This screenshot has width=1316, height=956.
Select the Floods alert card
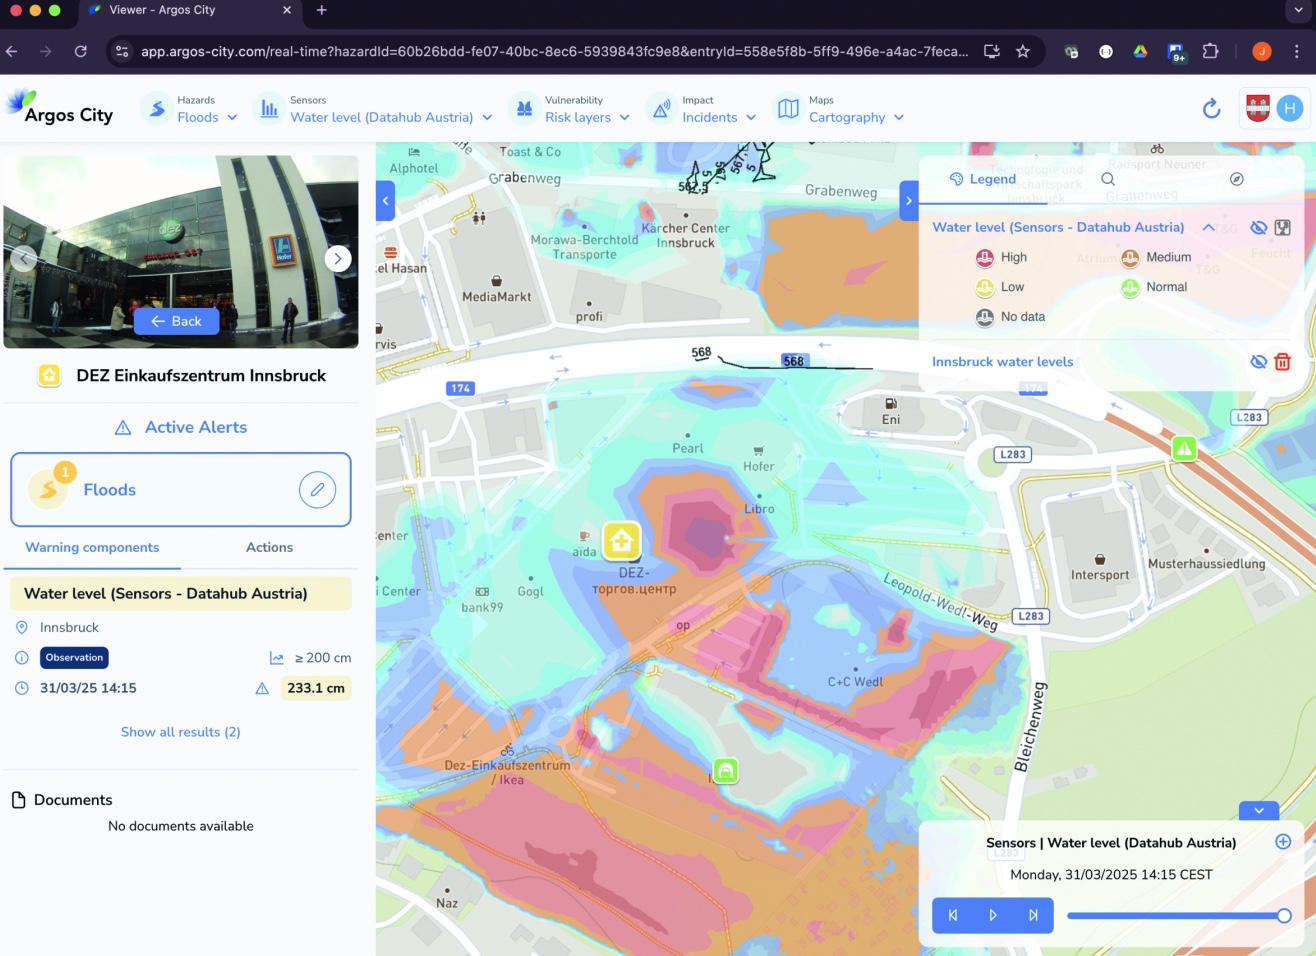point(181,490)
